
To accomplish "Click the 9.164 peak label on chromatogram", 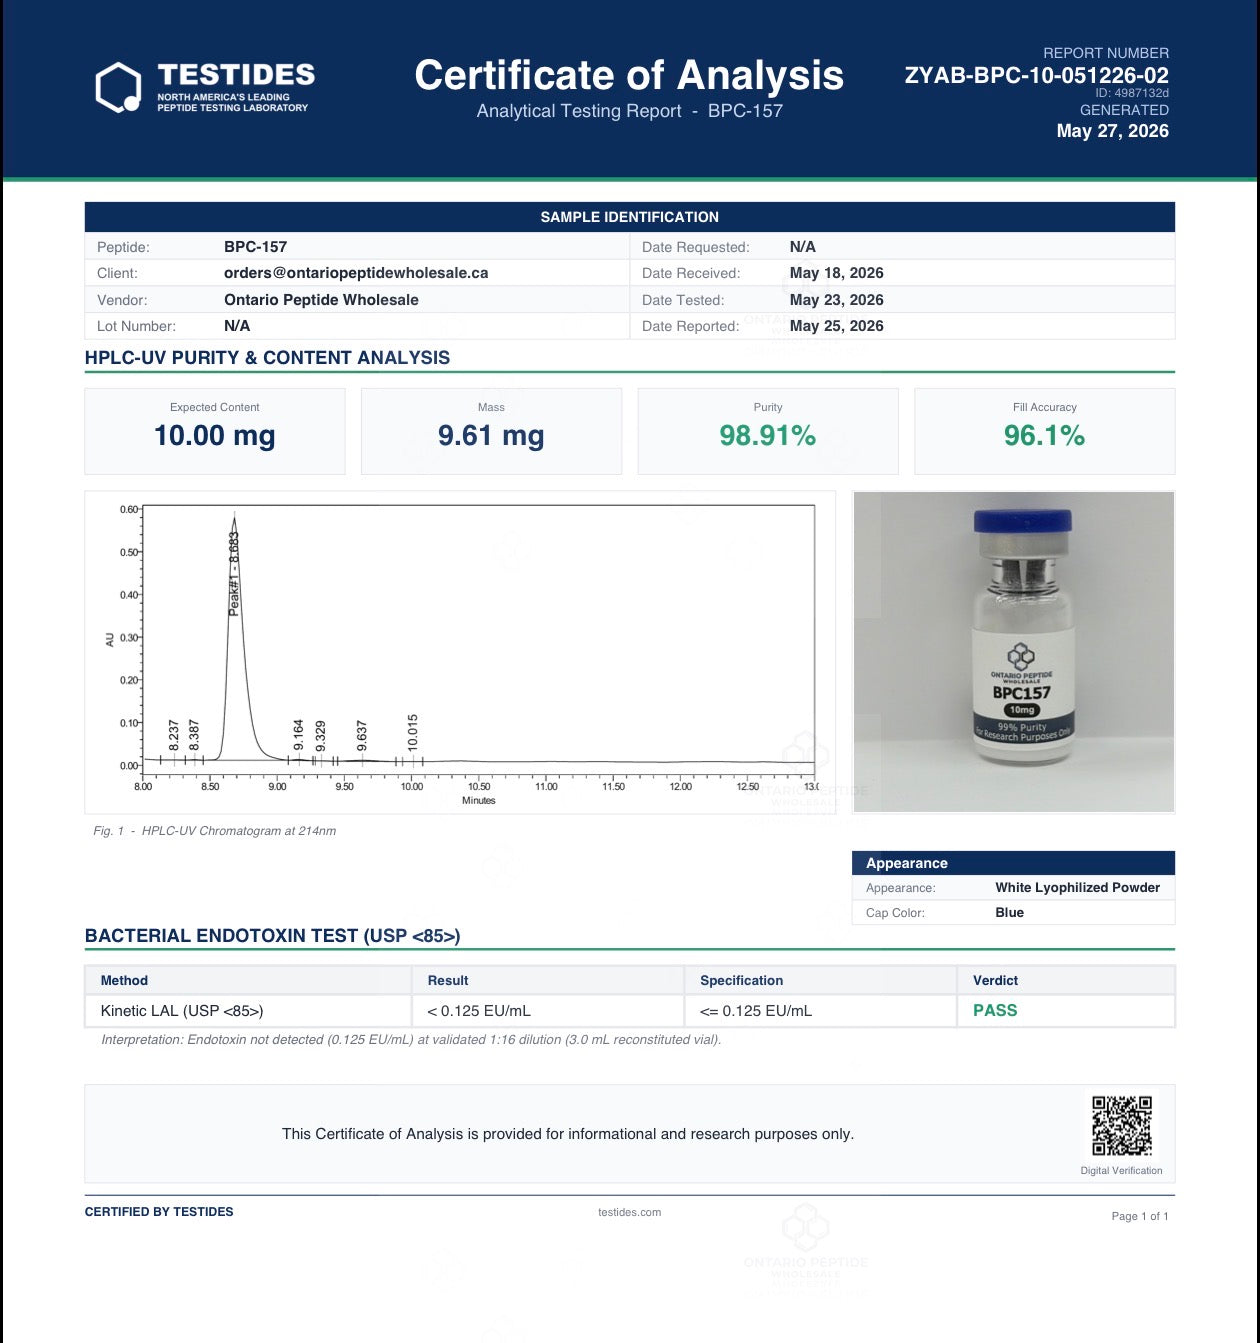I will [x=298, y=735].
